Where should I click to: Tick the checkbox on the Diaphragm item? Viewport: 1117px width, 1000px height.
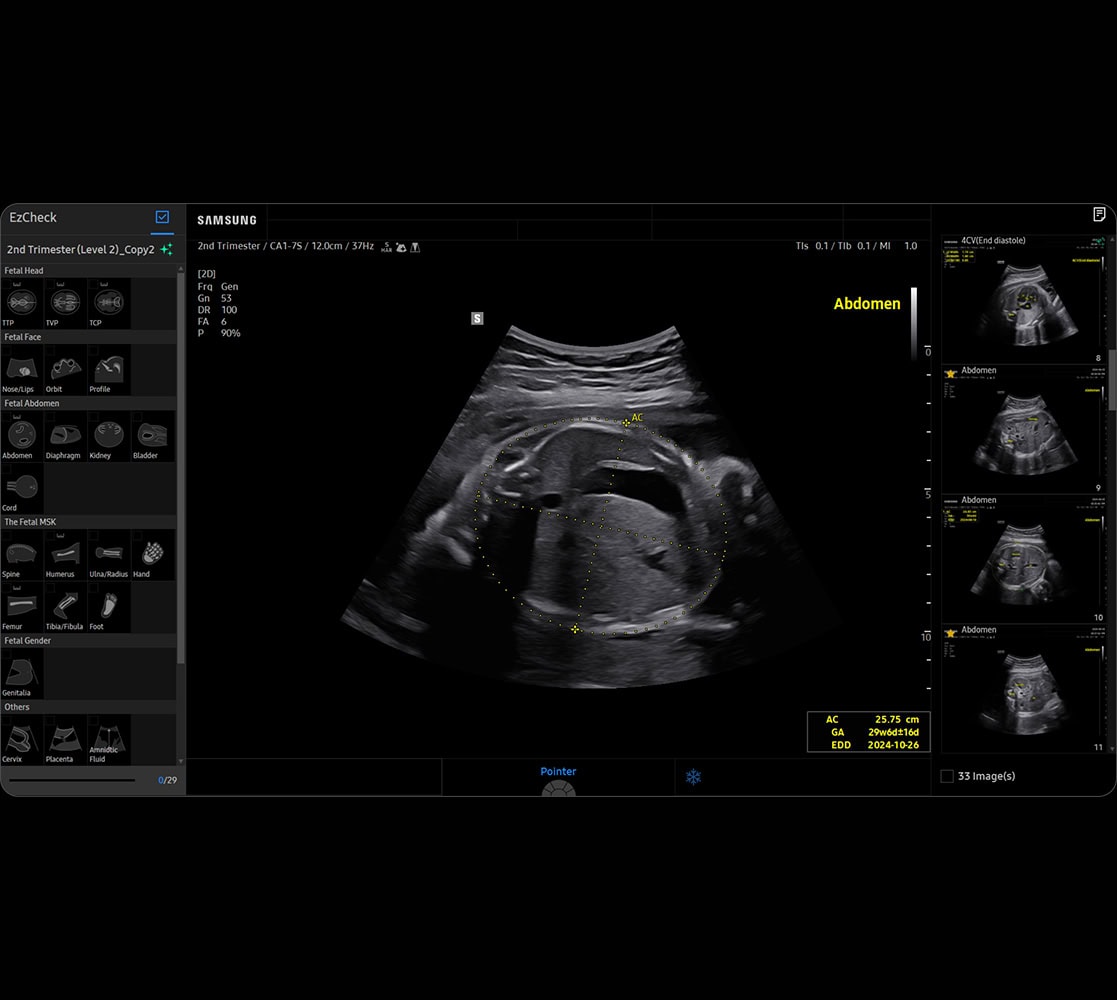(50, 417)
